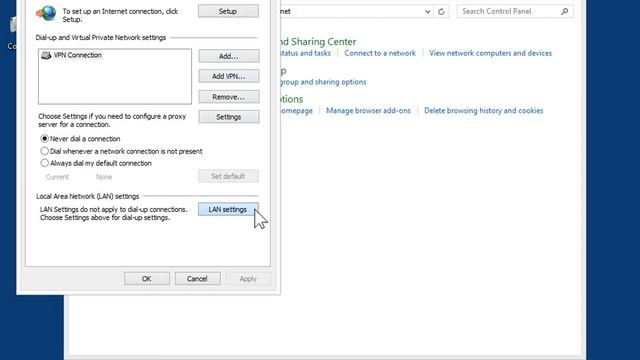Click the Add VPN... button
This screenshot has width=640, height=360.
click(229, 76)
